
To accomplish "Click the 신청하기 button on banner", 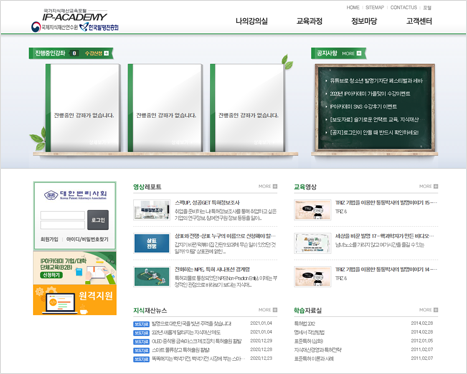I will click(51, 275).
